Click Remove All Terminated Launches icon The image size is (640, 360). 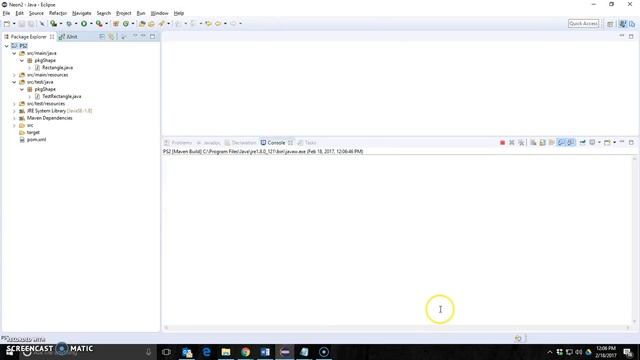point(521,142)
